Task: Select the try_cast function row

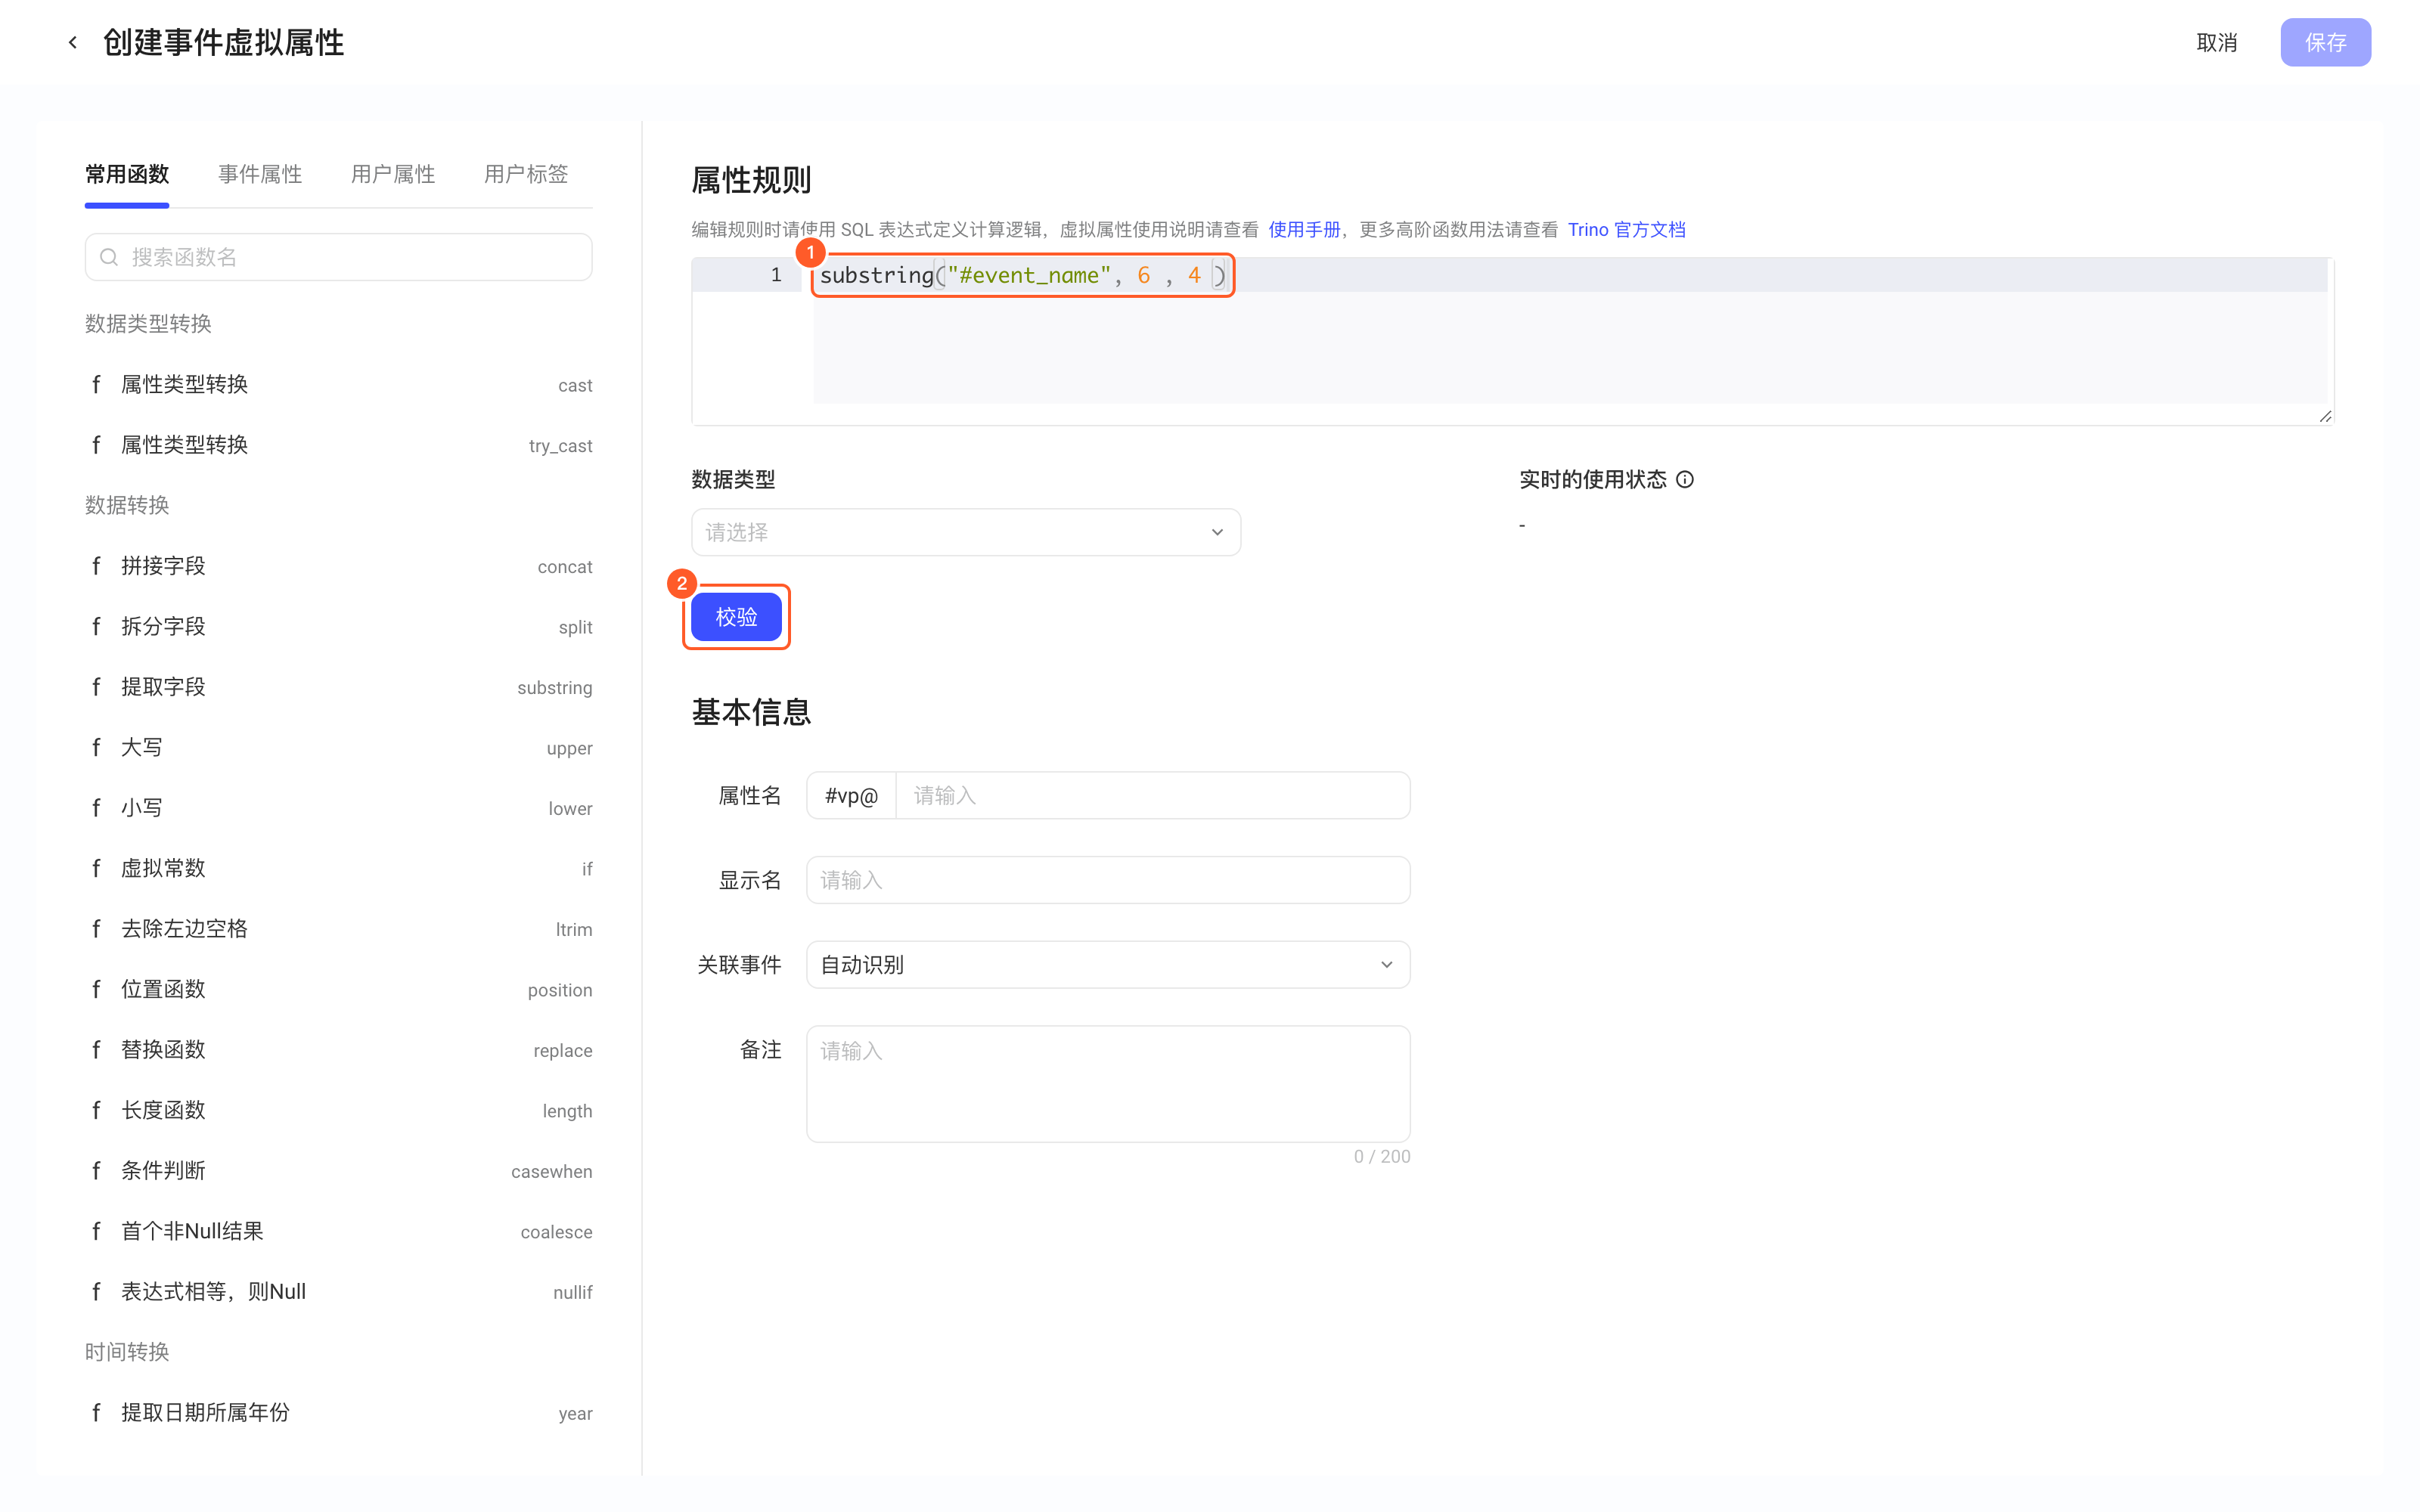Action: pyautogui.click(x=339, y=445)
